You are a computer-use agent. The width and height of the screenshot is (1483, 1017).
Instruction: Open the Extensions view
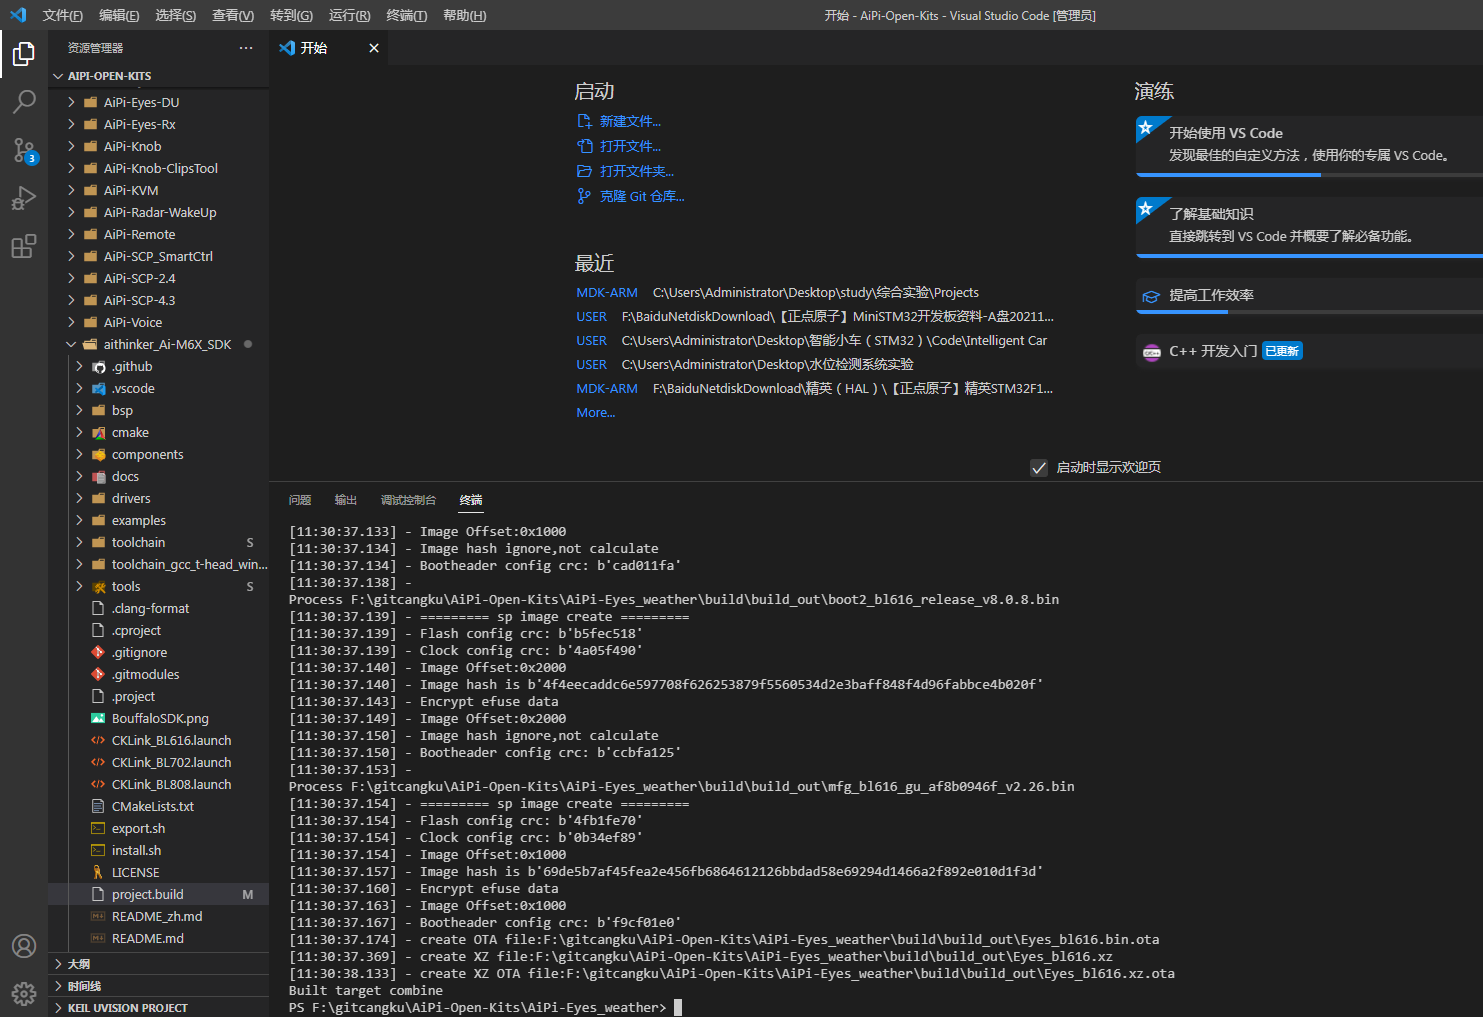[24, 245]
